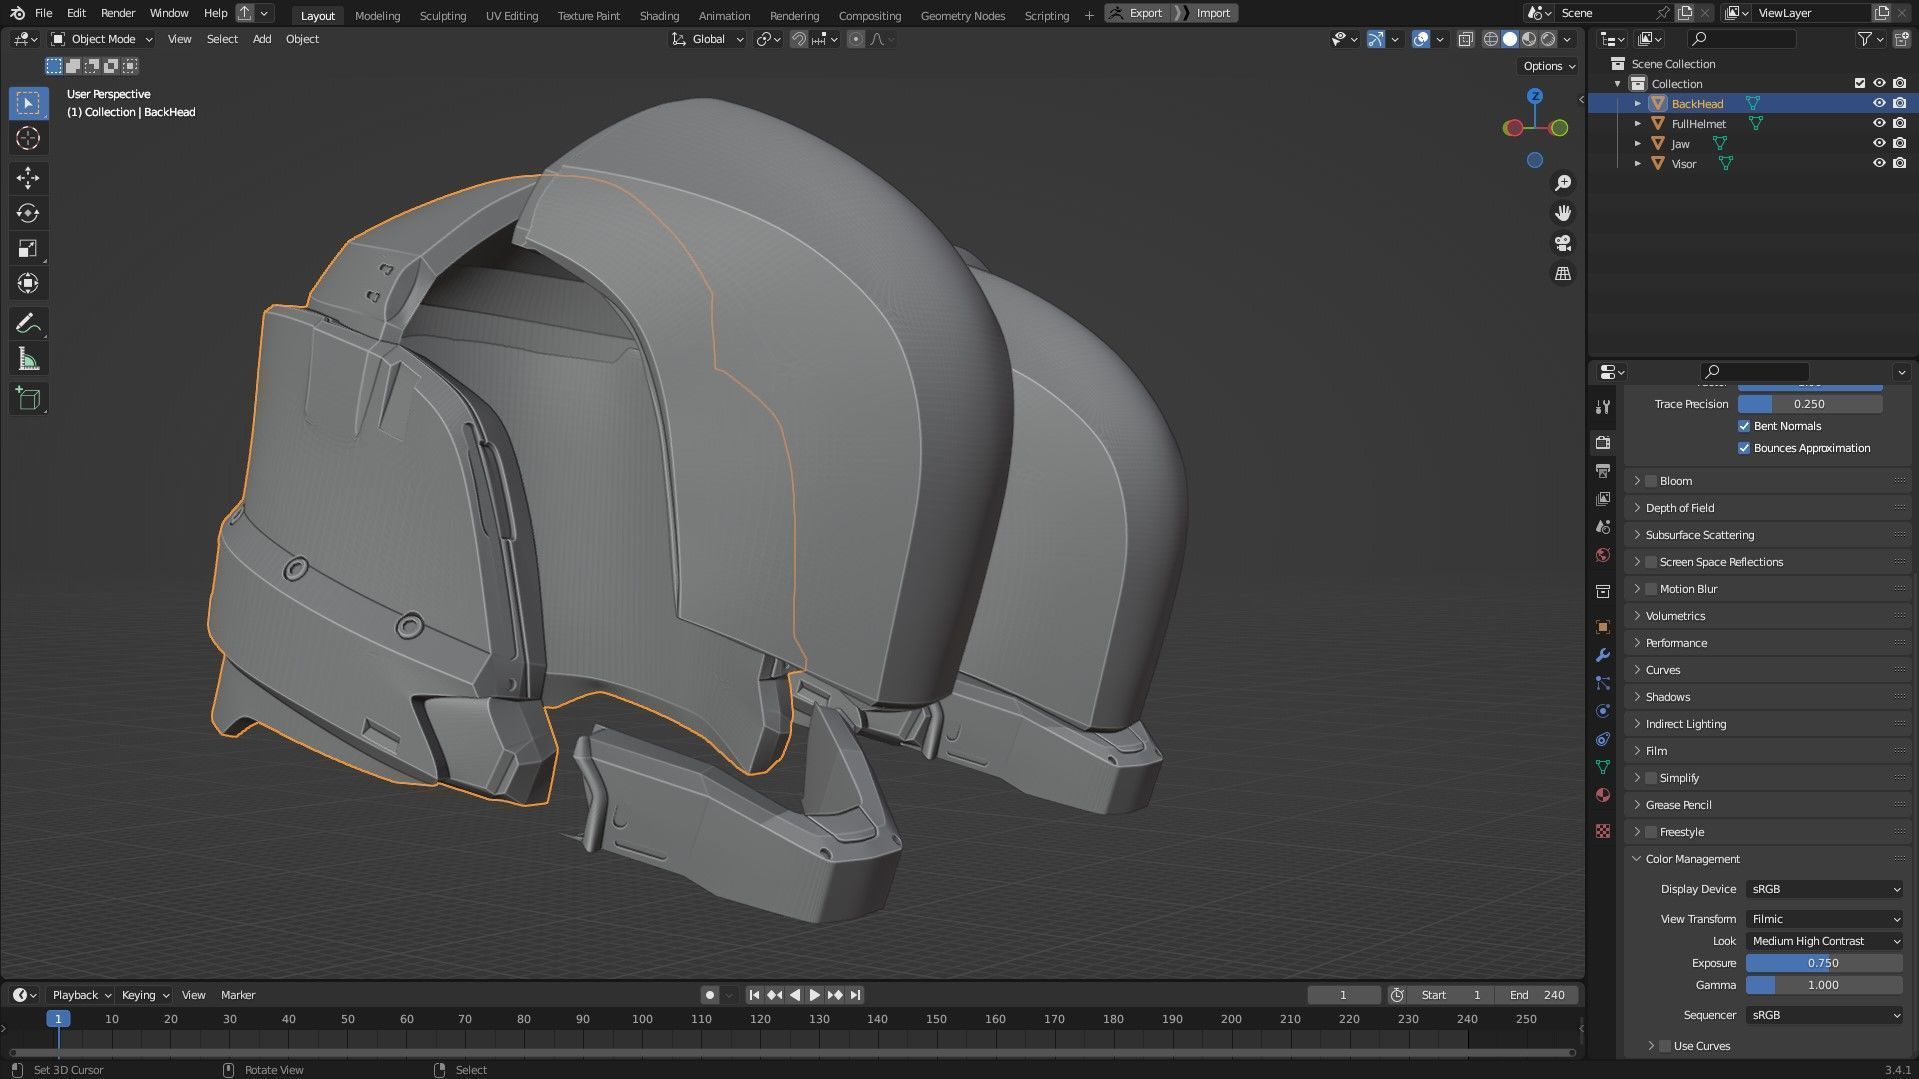Activate the 3D Cursor tool

point(28,138)
